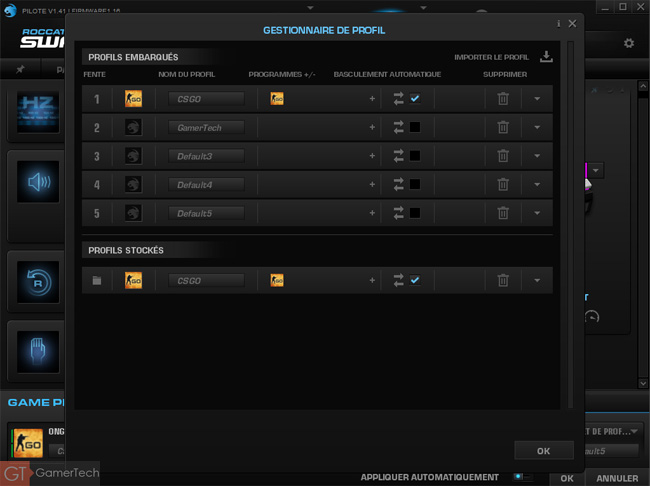Uncheck auto switch for slot 1 CSGO
650x486 pixels.
415,99
